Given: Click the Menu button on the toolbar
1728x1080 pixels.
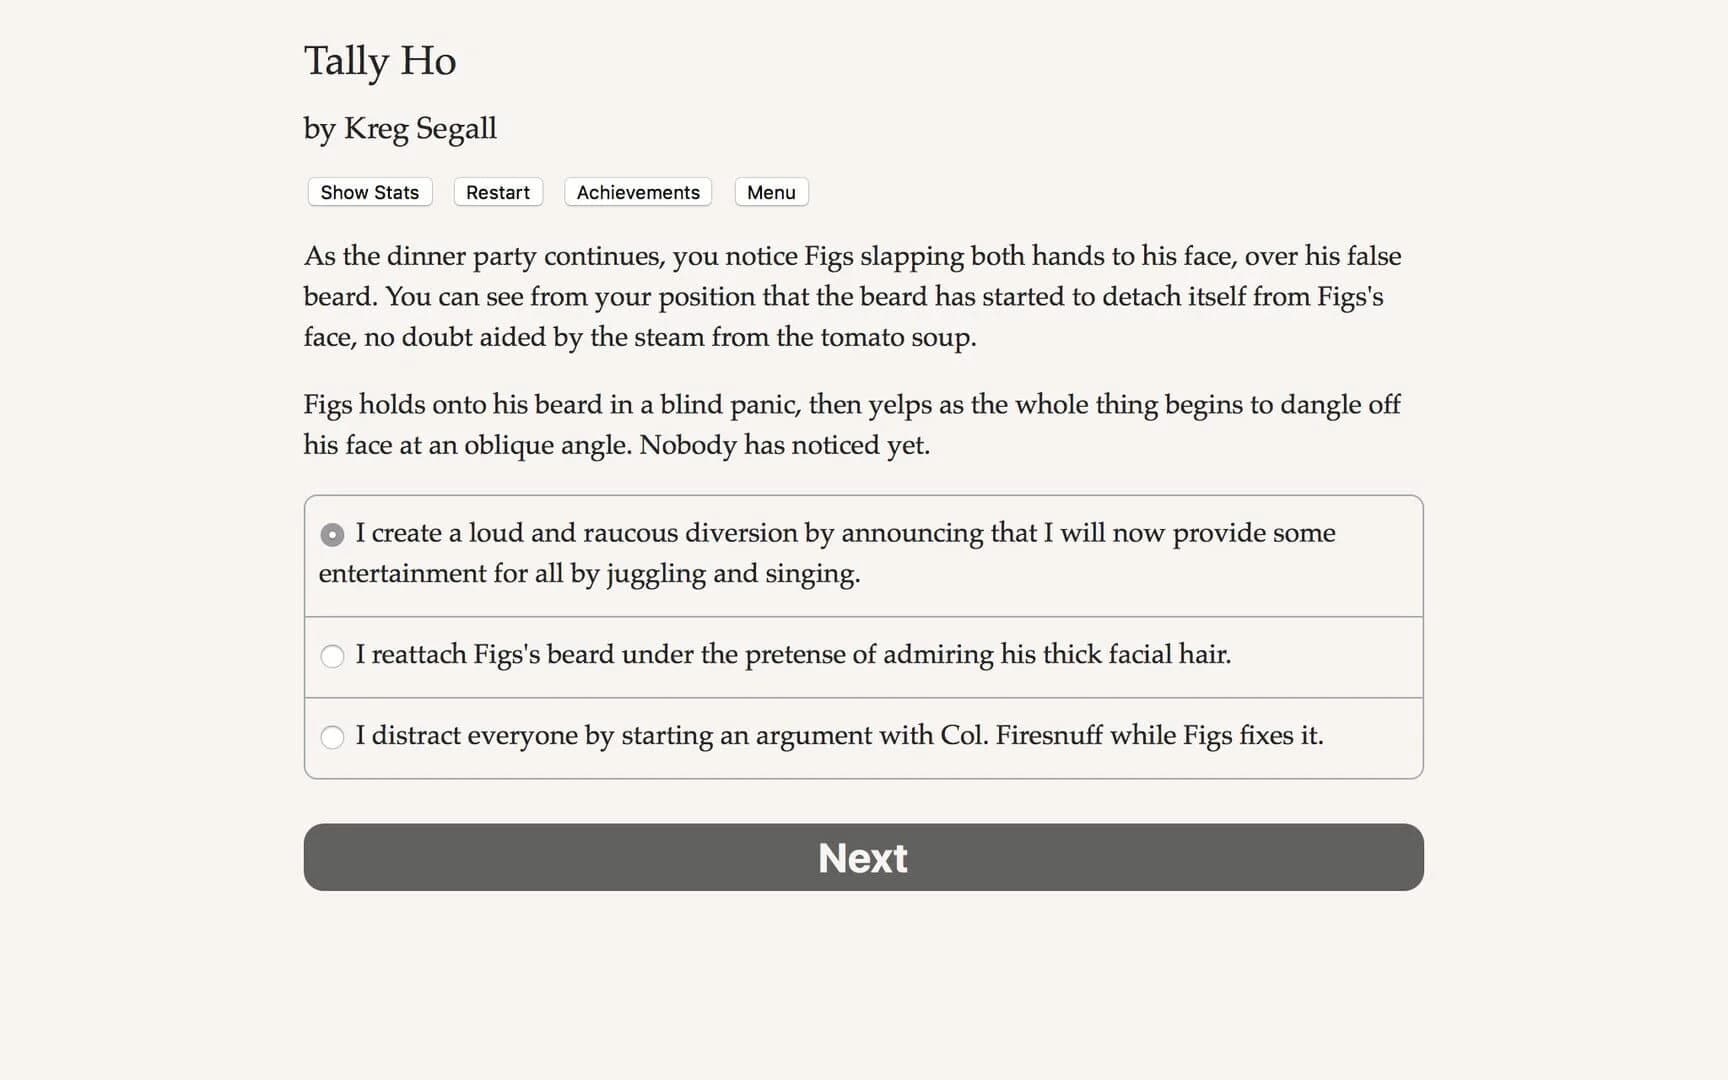Looking at the screenshot, I should pyautogui.click(x=770, y=192).
